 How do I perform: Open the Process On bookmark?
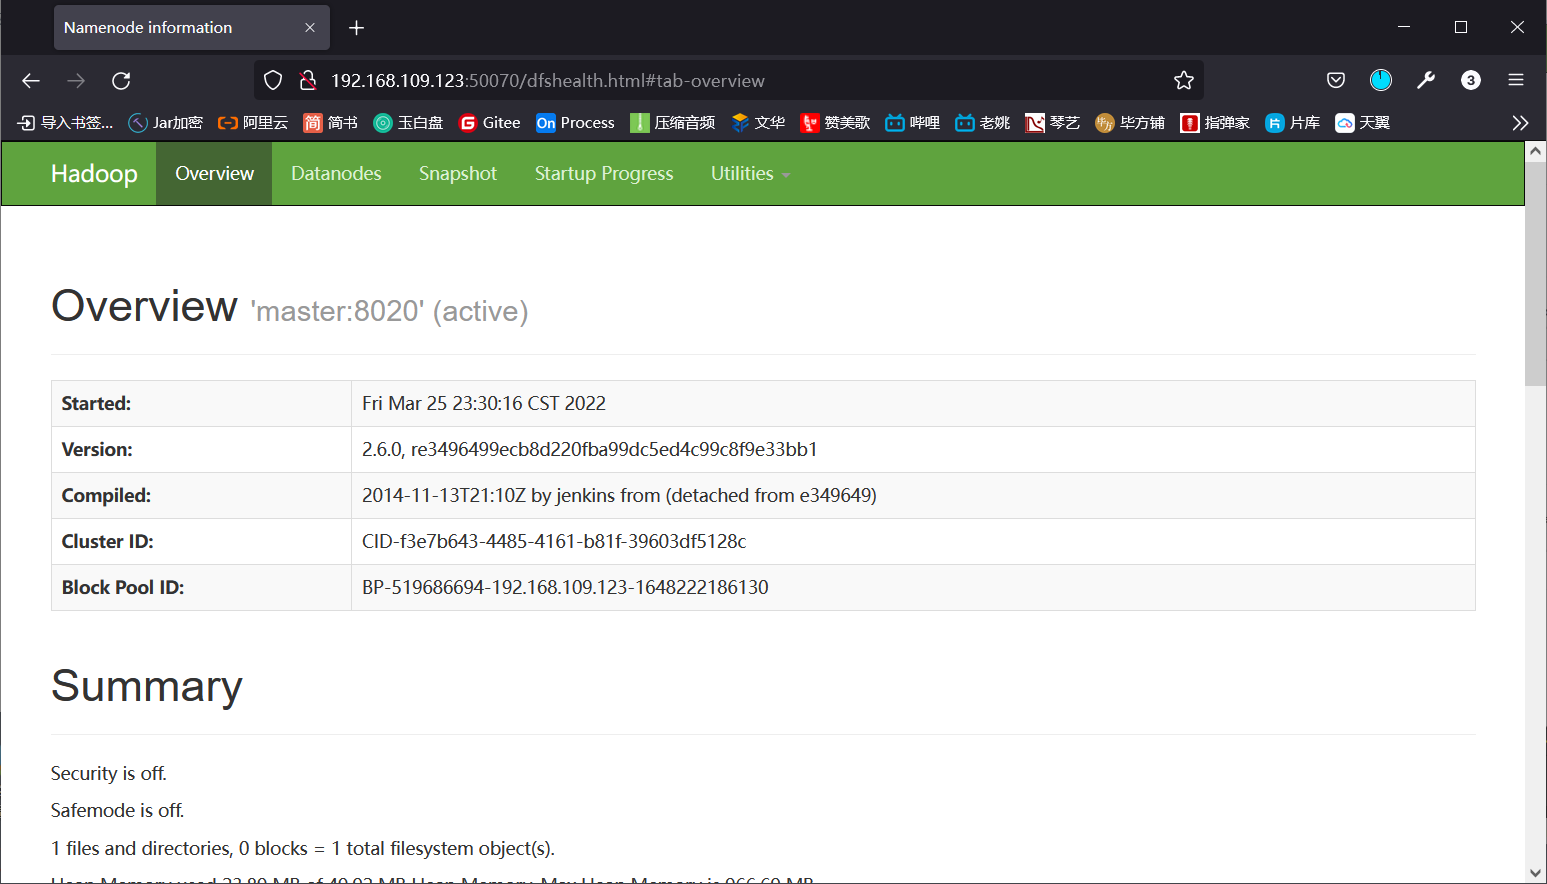point(576,123)
